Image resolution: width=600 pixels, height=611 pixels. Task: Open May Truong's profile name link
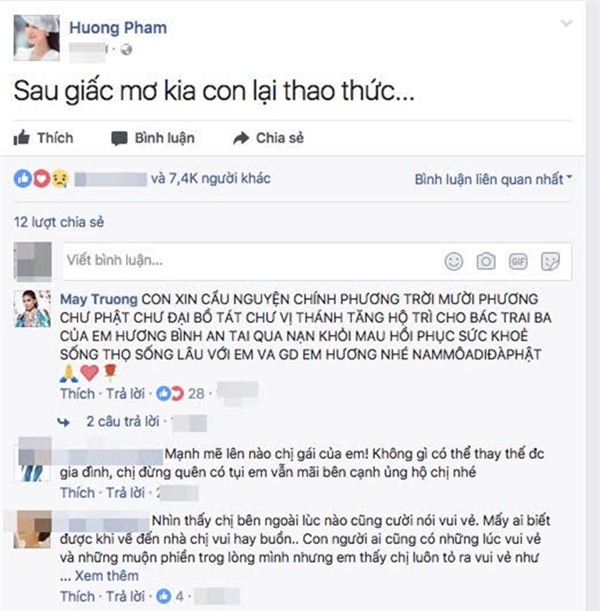click(99, 299)
